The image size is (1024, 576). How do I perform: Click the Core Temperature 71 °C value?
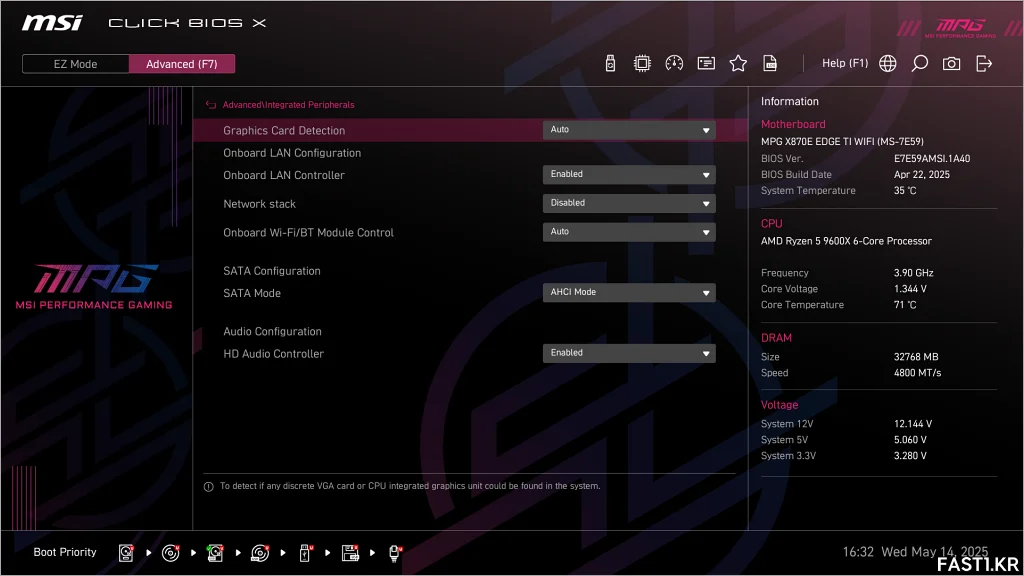(905, 305)
